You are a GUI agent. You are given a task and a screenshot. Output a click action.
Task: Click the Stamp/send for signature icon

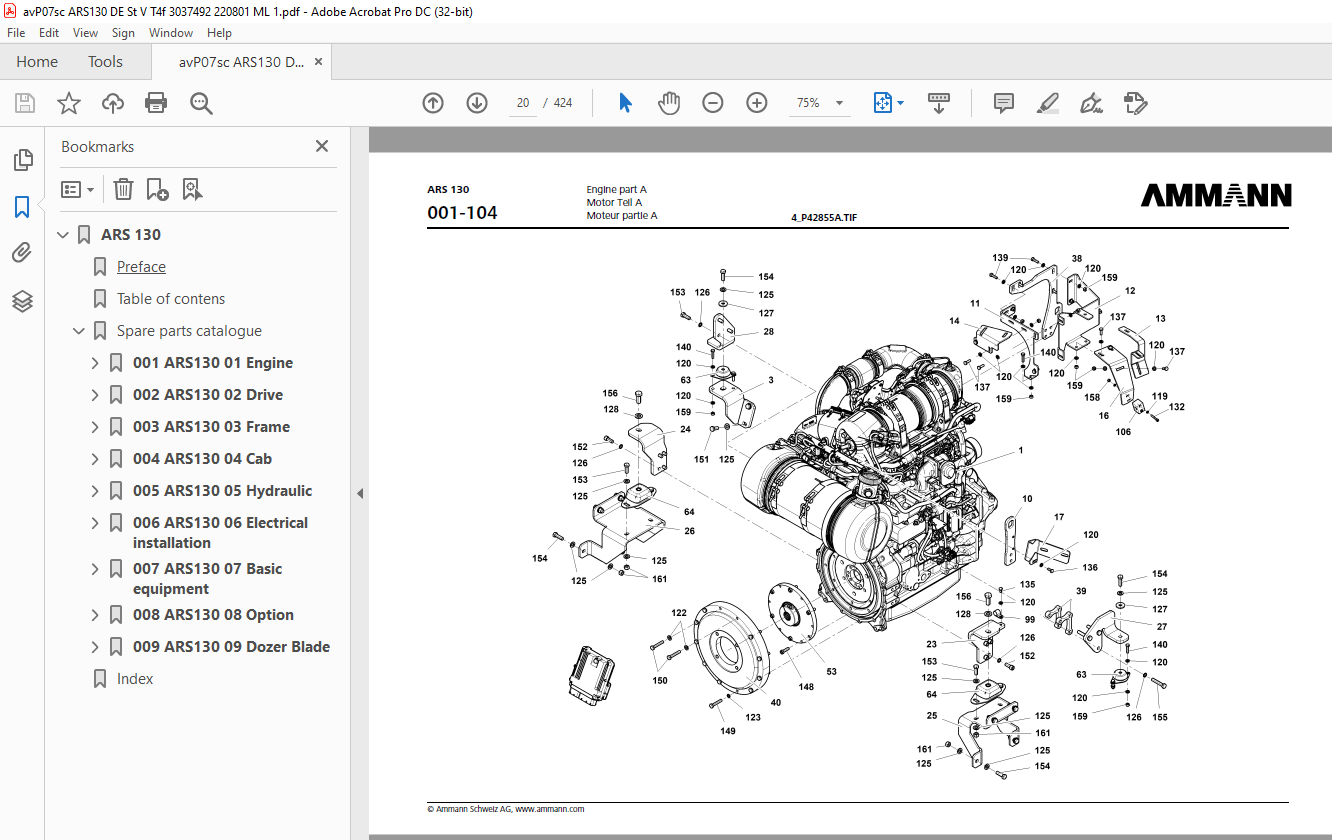pyautogui.click(x=1136, y=103)
